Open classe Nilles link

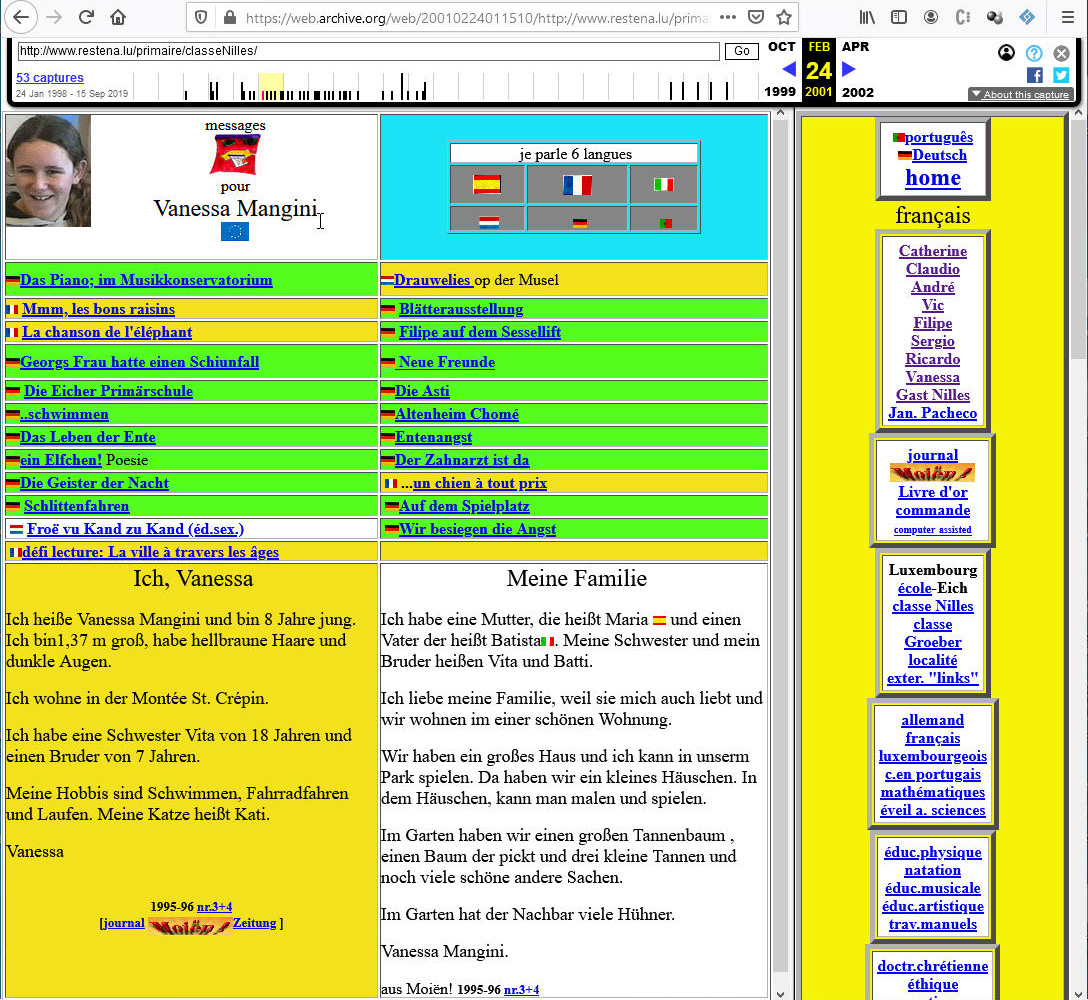(x=933, y=607)
